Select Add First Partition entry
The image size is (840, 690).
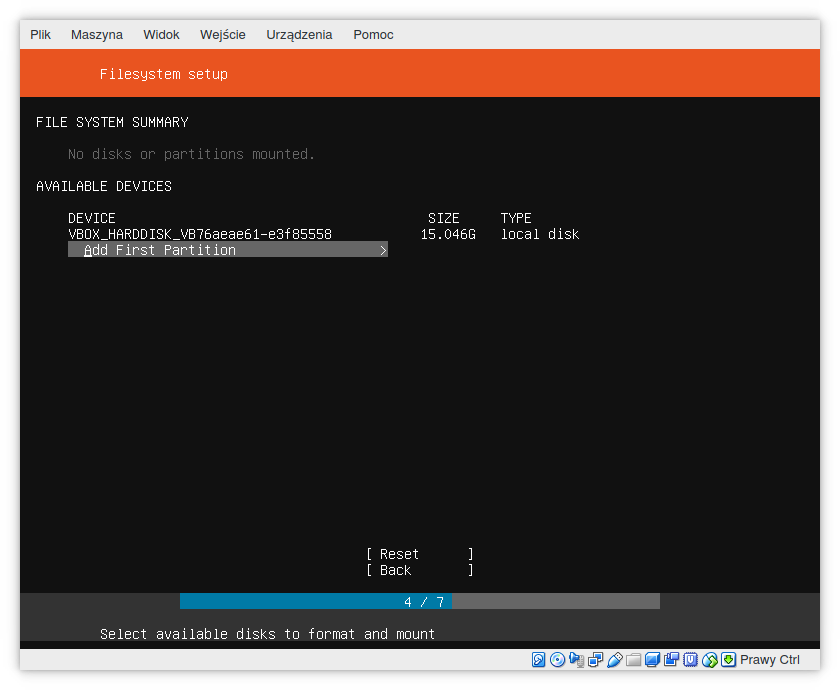click(x=228, y=250)
